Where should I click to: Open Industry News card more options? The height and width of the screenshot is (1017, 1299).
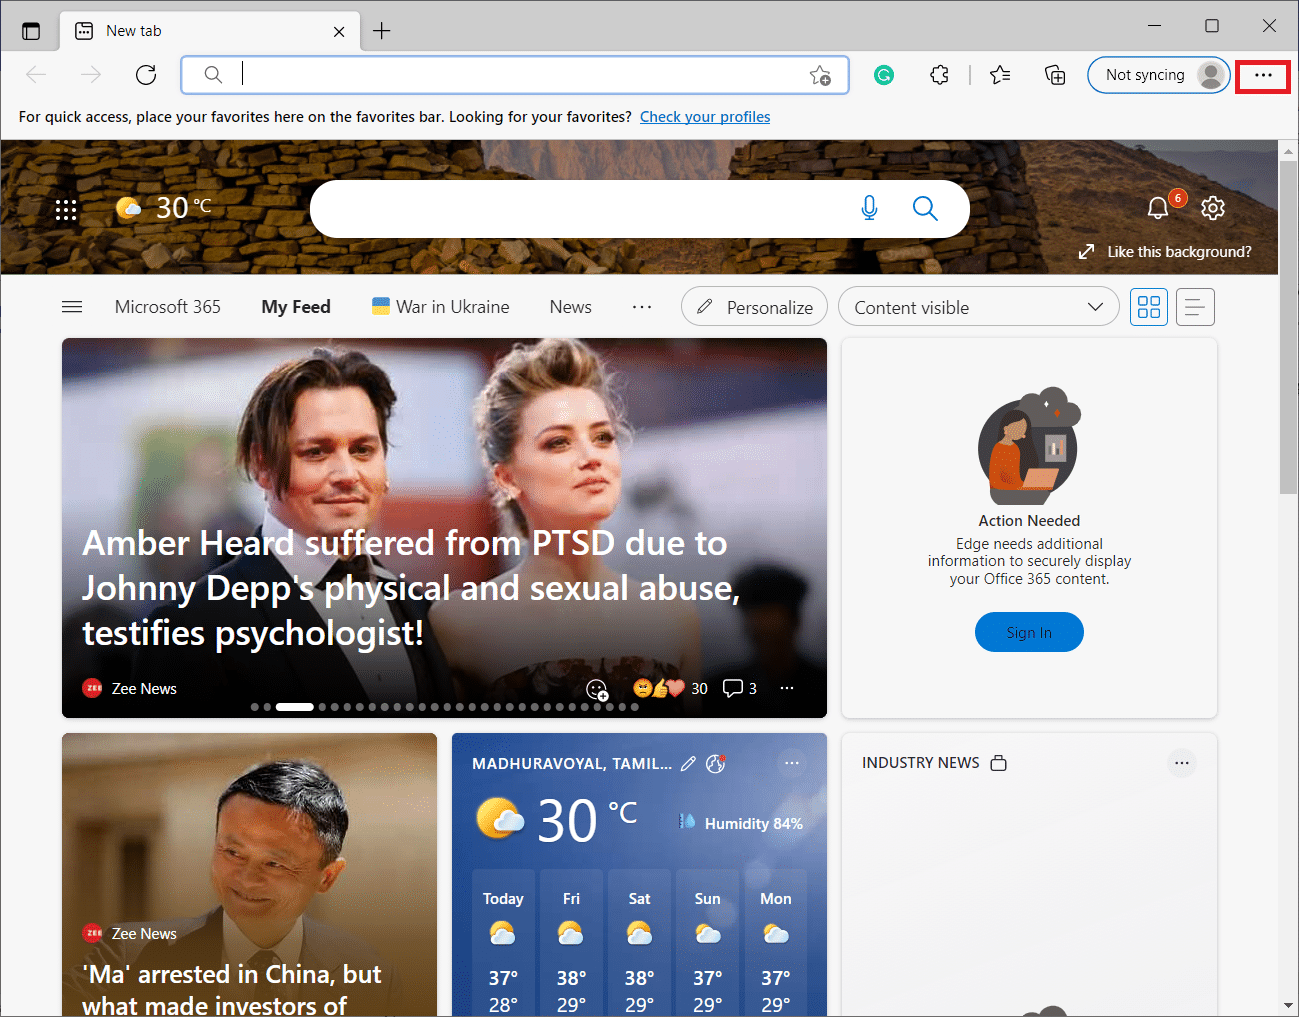tap(1182, 763)
